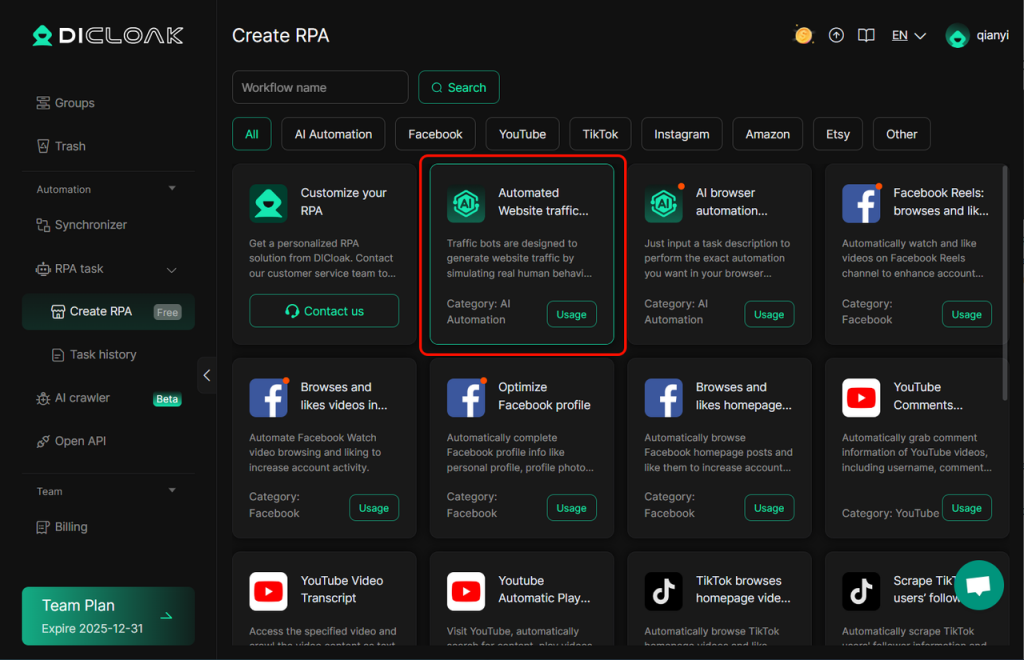Focus the Workflow name input
1024x660 pixels.
coord(320,87)
